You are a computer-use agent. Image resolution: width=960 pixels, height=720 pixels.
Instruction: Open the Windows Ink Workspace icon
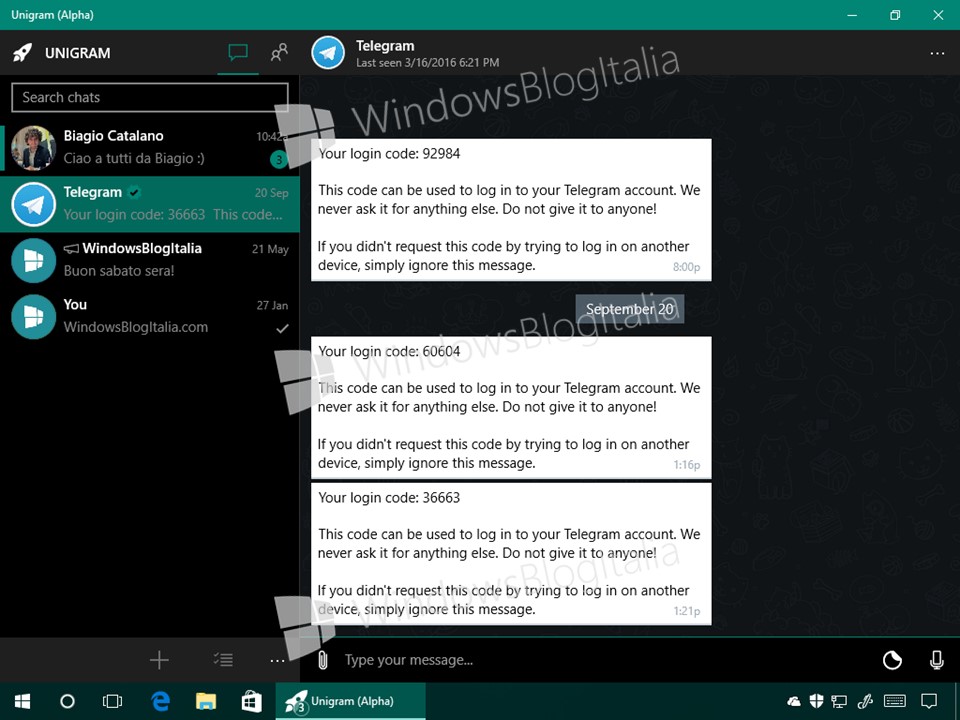point(865,702)
